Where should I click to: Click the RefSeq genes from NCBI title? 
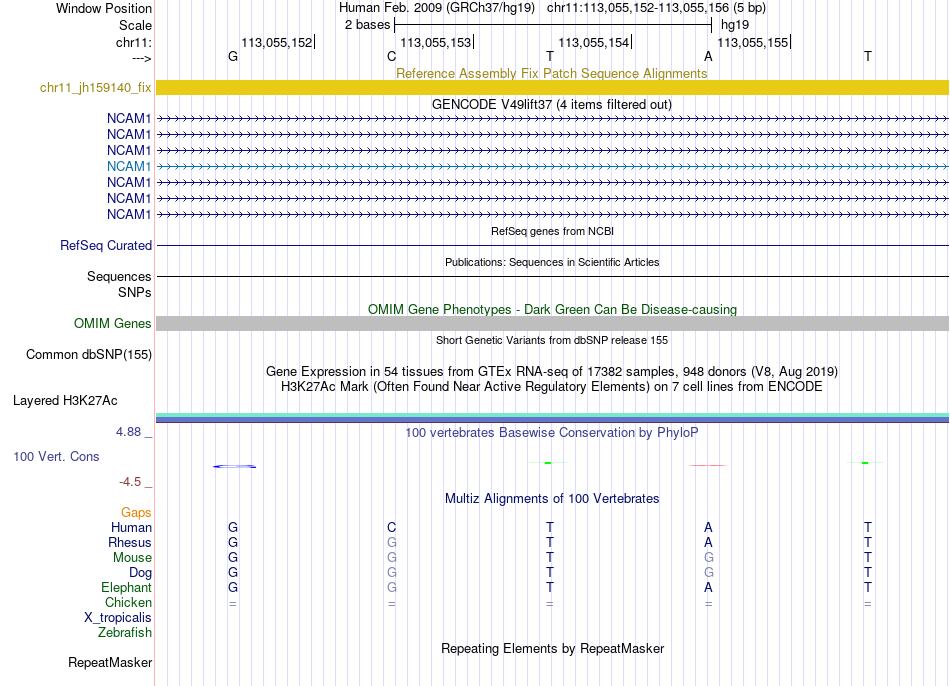pos(552,231)
